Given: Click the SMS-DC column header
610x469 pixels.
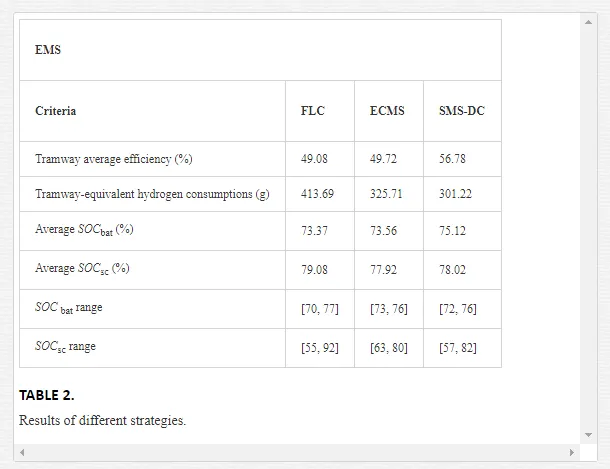Looking at the screenshot, I should pos(462,111).
